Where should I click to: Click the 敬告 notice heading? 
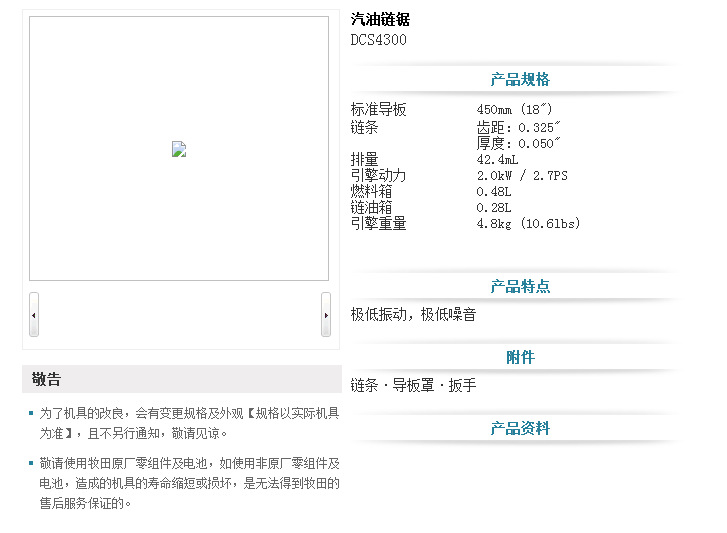(x=46, y=380)
